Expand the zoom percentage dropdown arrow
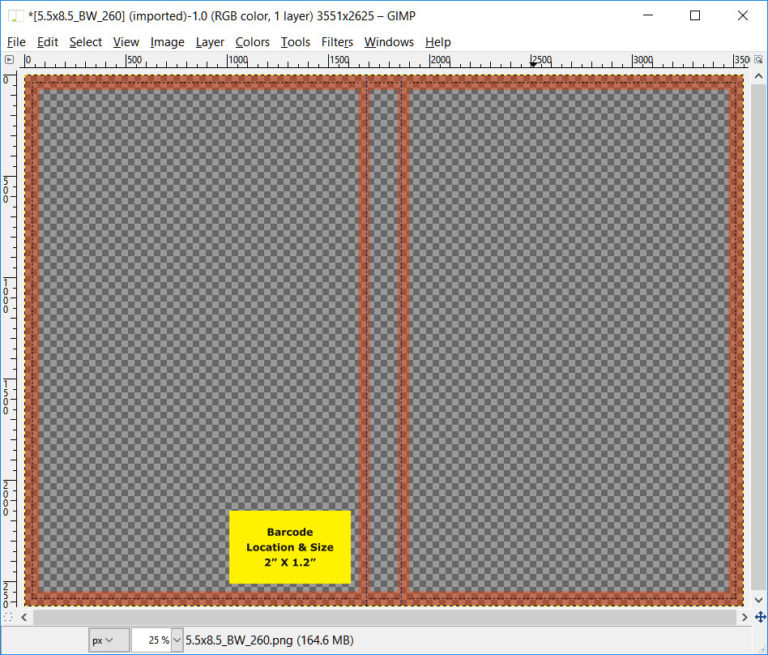The height and width of the screenshot is (655, 768). (177, 640)
